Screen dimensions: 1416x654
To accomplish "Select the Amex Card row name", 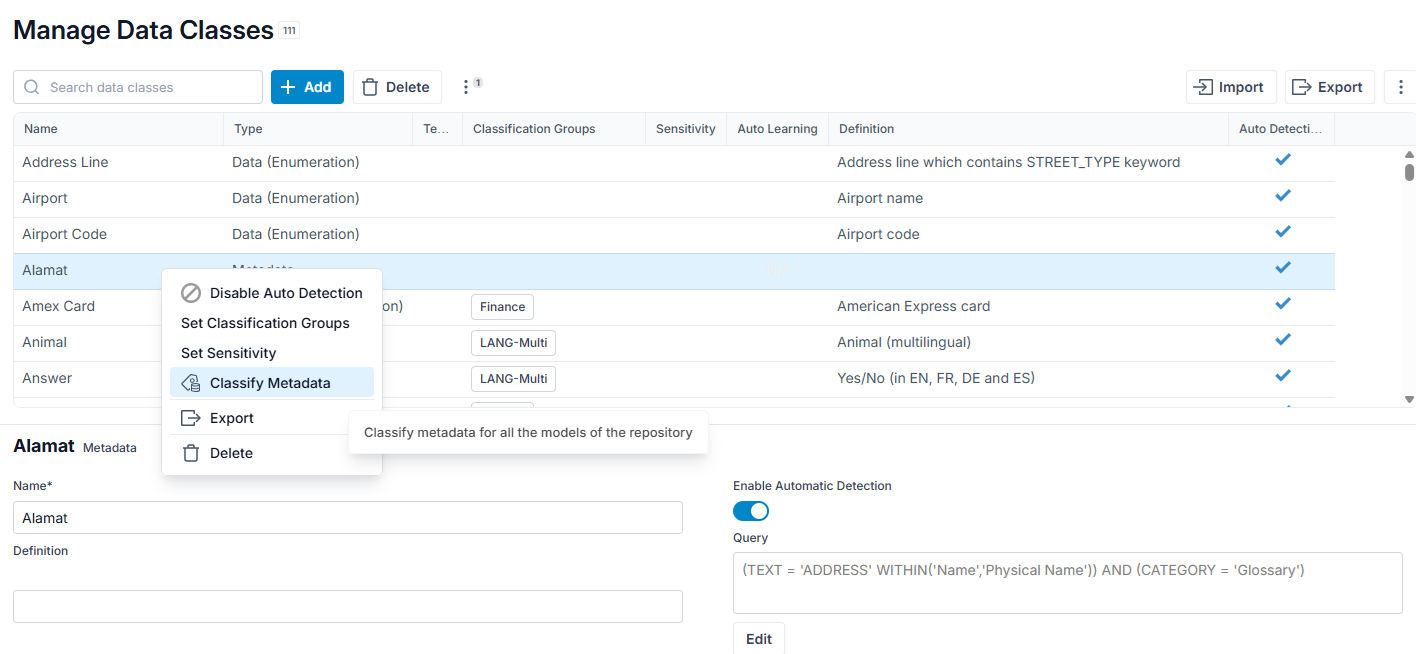I will coord(58,306).
